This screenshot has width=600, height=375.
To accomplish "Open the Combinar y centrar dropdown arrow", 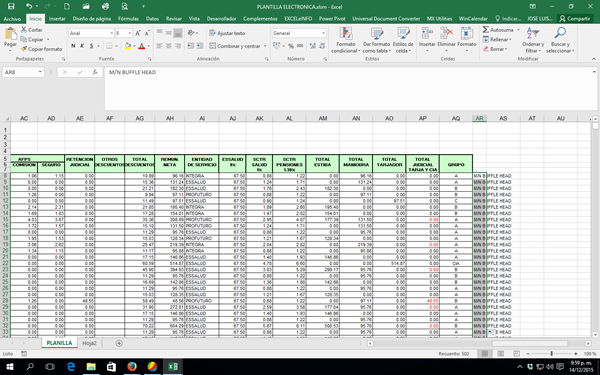I will (265, 46).
